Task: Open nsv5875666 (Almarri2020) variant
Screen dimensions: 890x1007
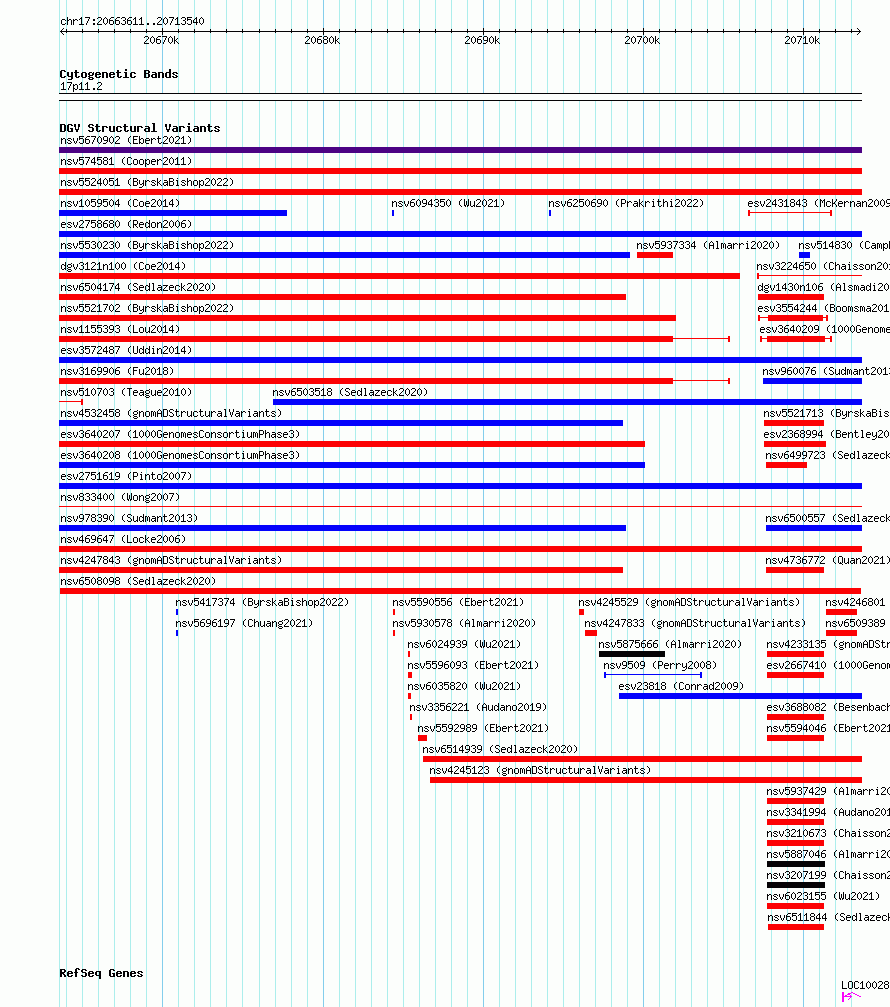Action: pos(670,644)
